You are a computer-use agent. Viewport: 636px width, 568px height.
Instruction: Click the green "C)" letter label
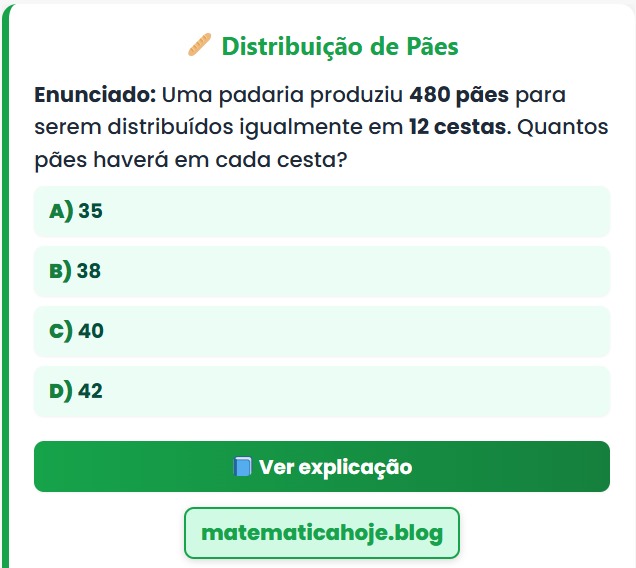pos(60,331)
